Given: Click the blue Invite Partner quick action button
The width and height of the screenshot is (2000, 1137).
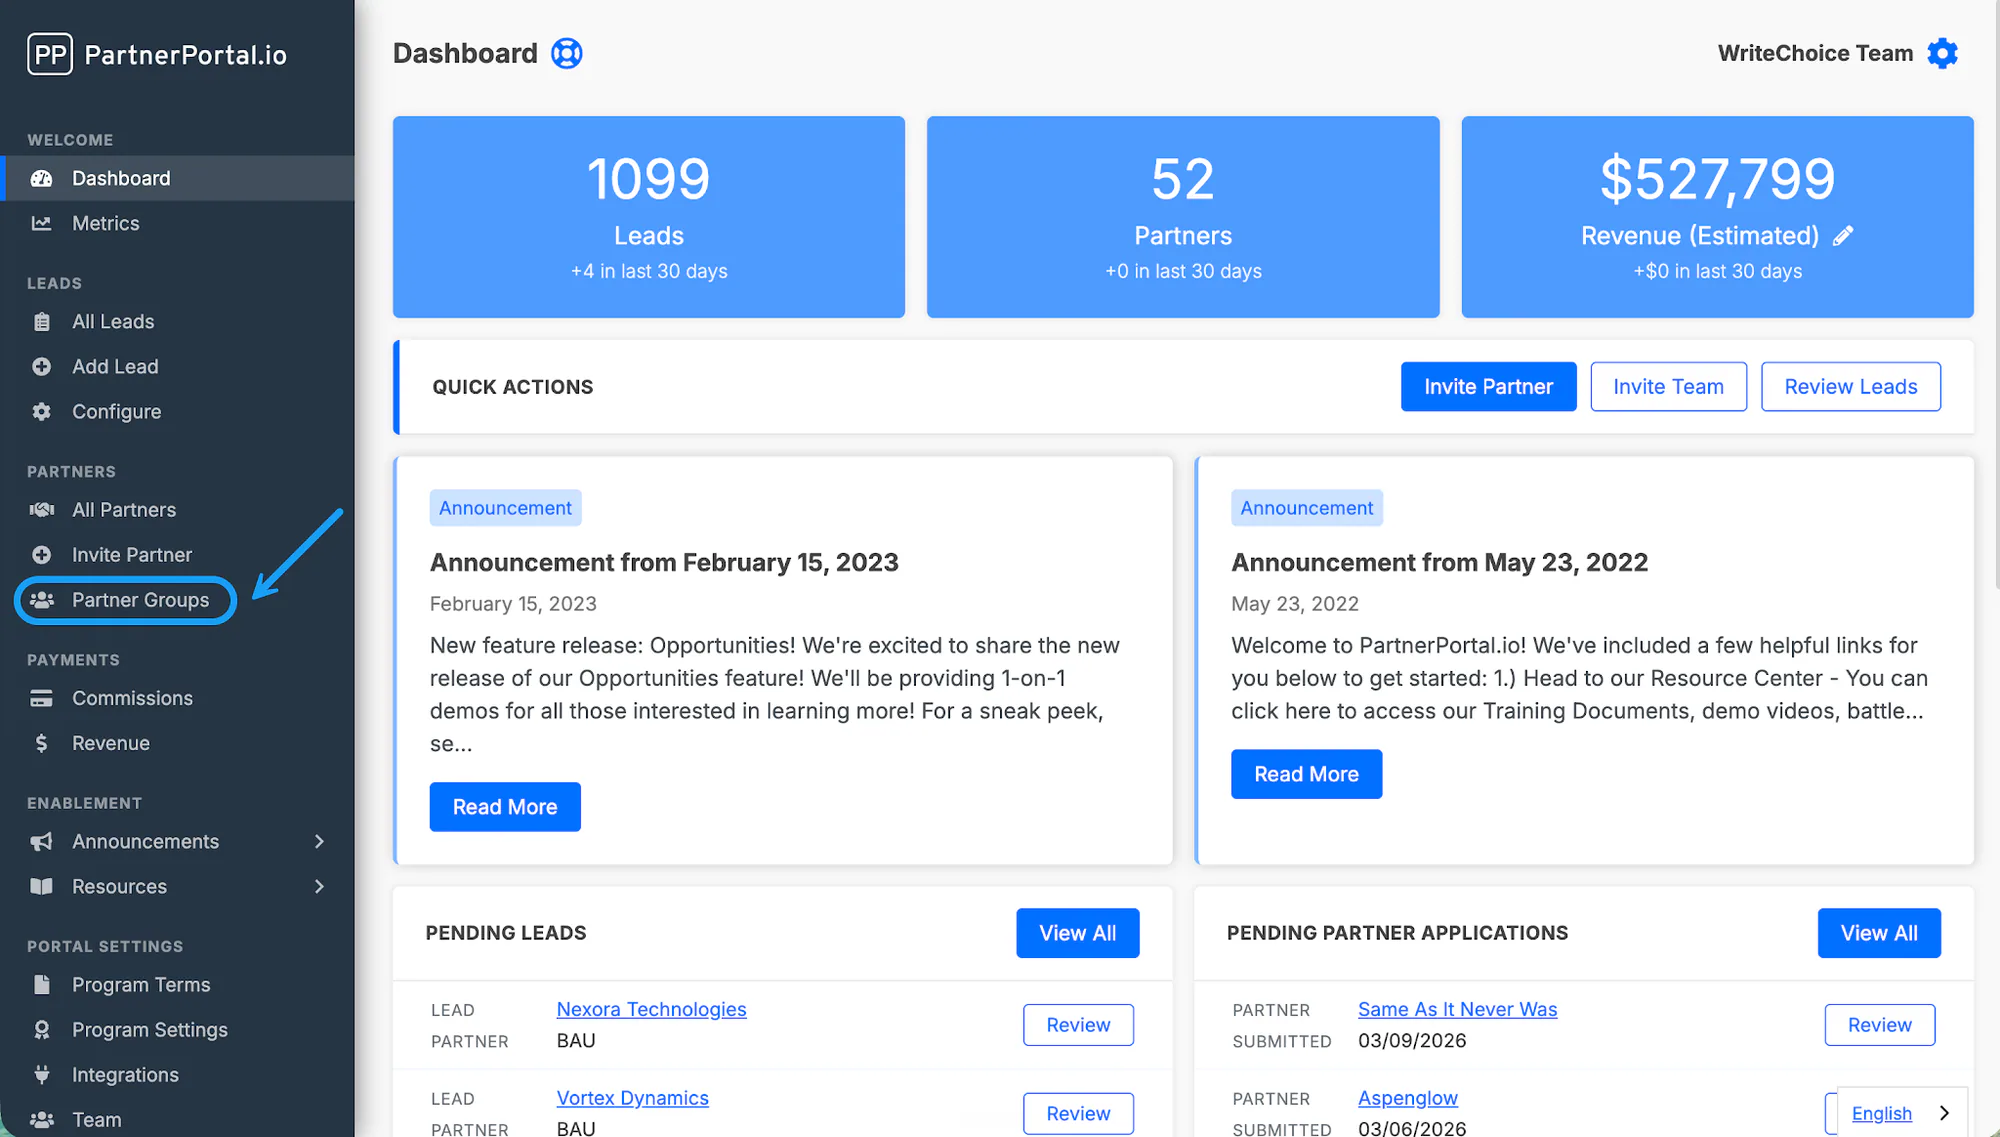Looking at the screenshot, I should coord(1488,387).
